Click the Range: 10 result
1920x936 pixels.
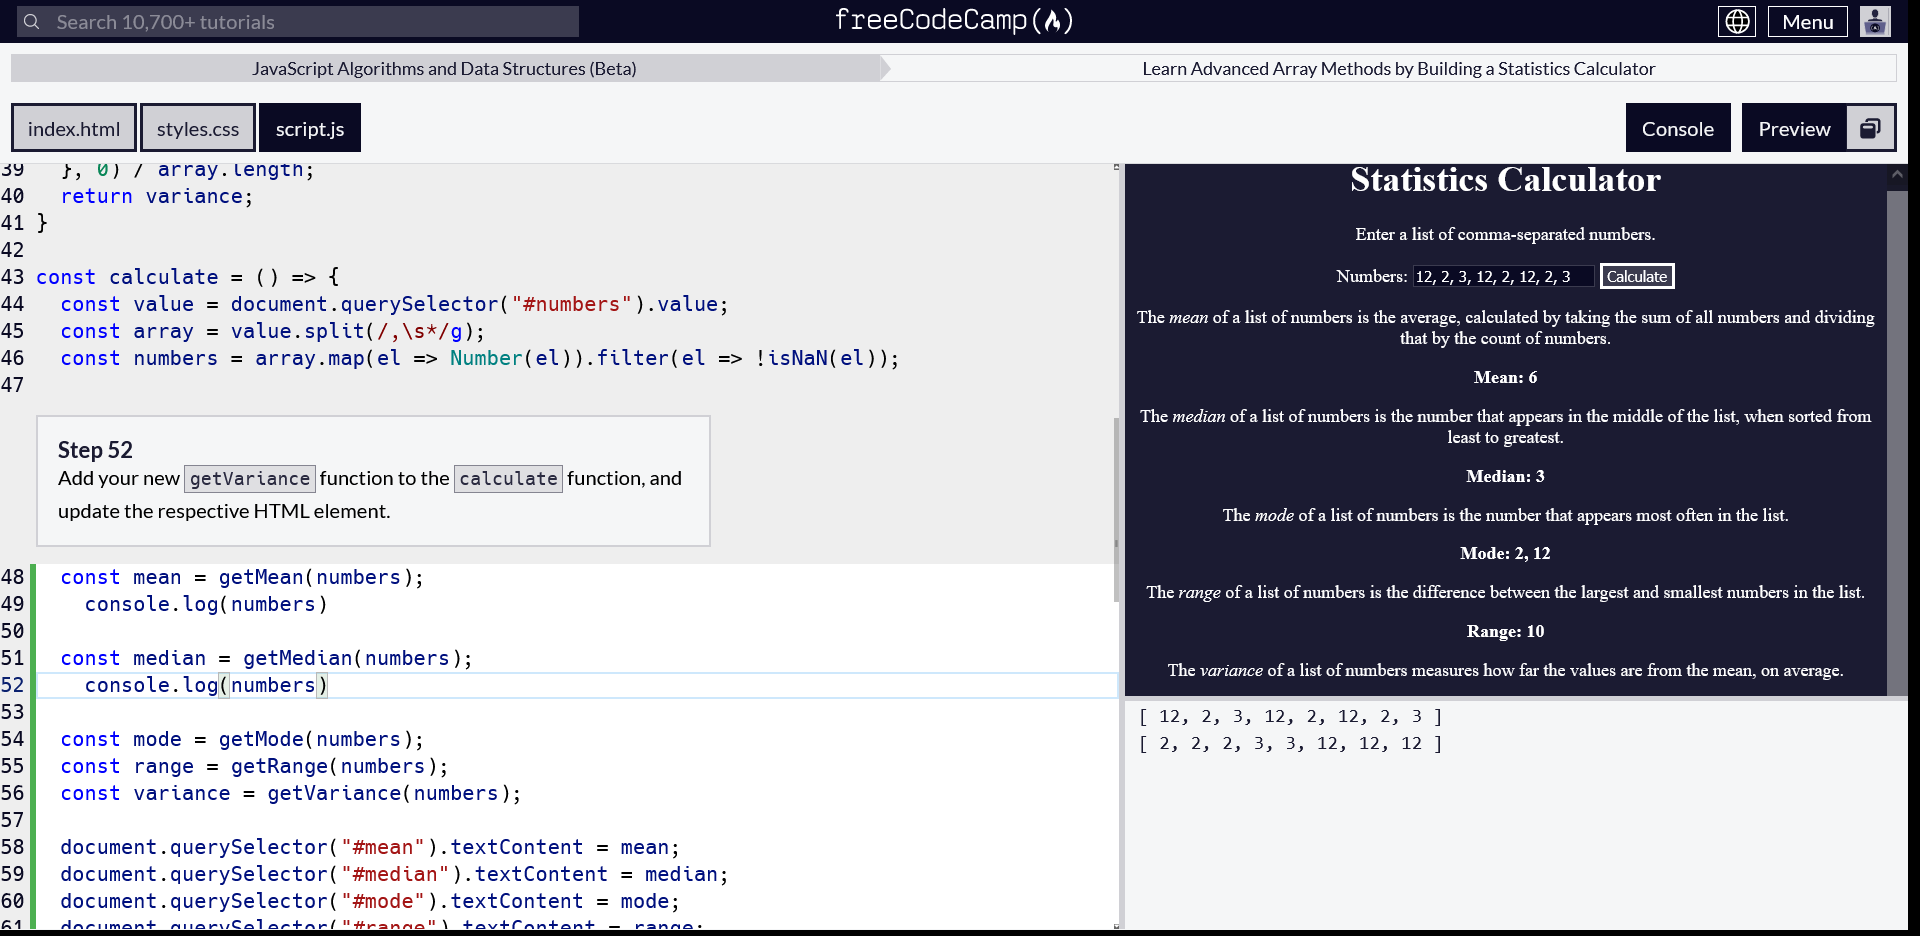click(1505, 631)
